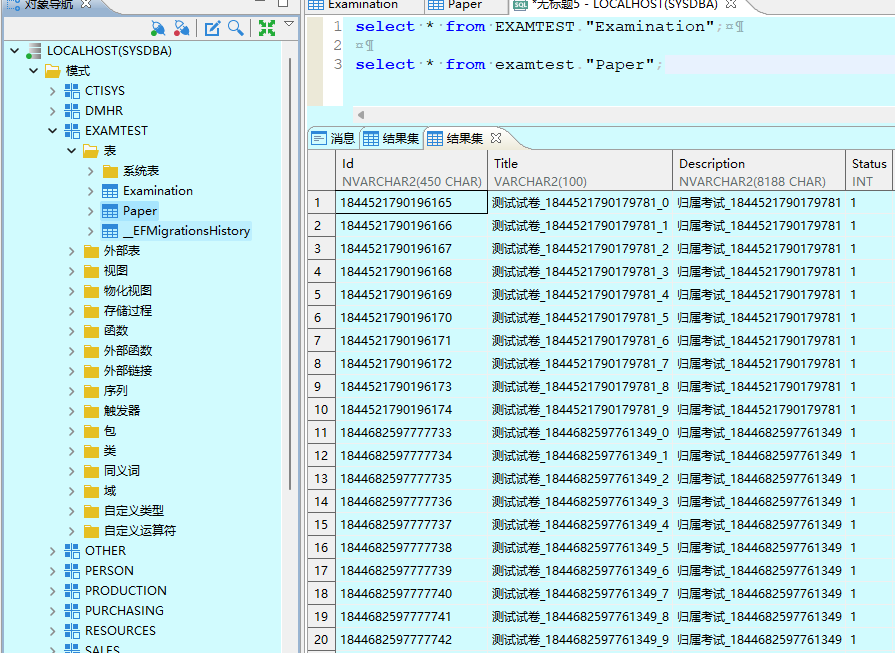Click the Description column header
The height and width of the screenshot is (653, 895).
[759, 170]
